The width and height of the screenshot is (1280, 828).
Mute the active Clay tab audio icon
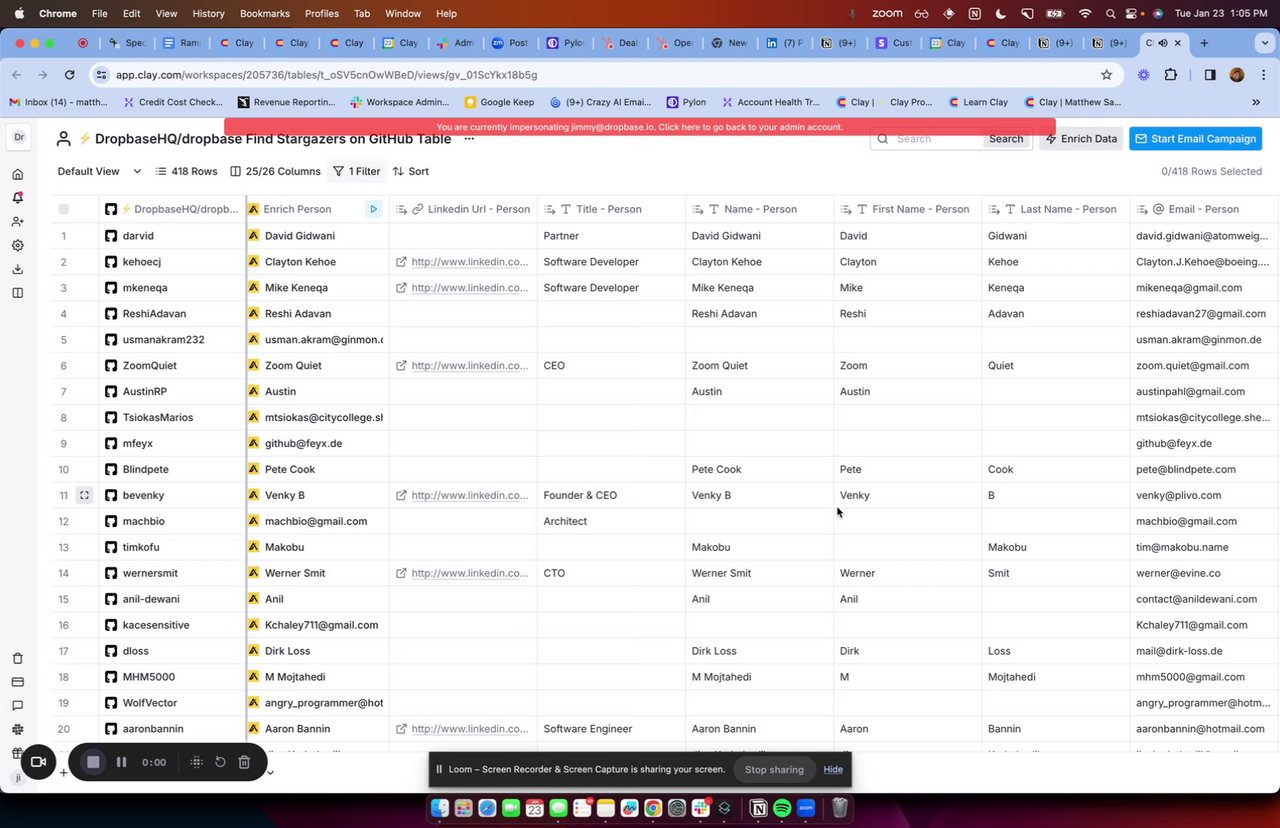click(x=1162, y=43)
